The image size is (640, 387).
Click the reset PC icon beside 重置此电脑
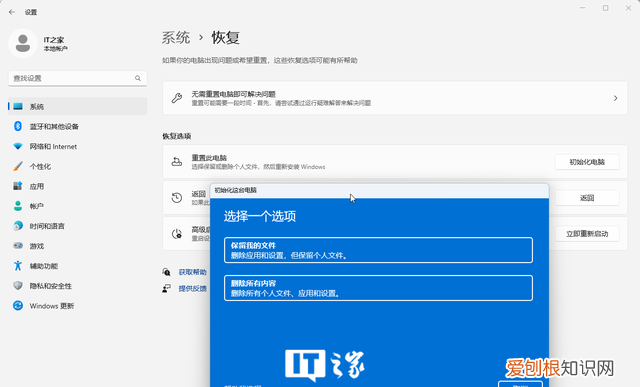pyautogui.click(x=177, y=162)
